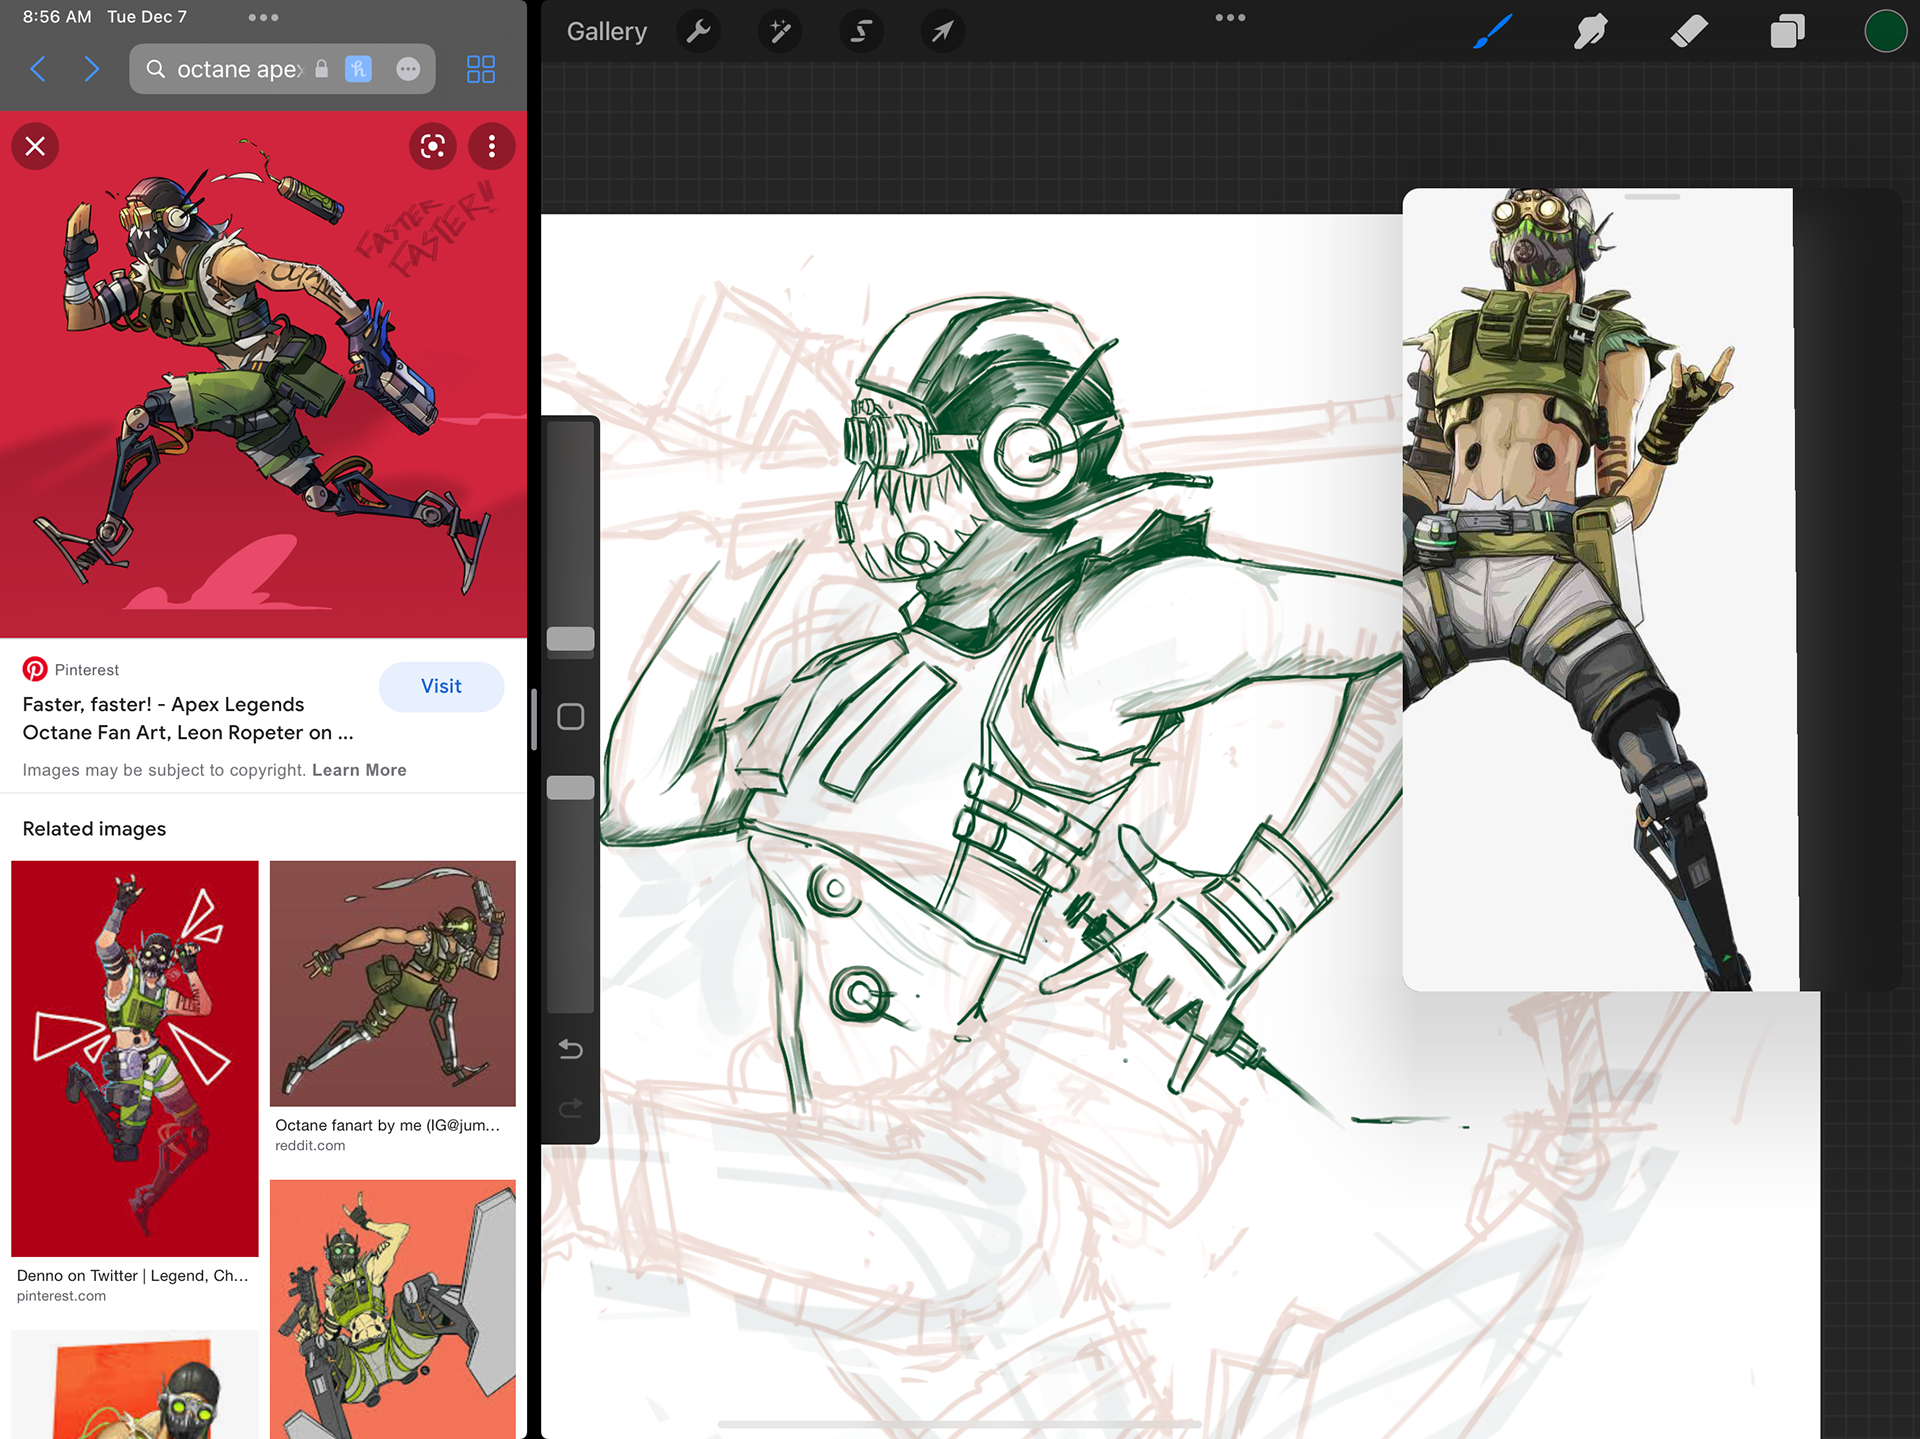
Task: Open the three-dot image options menu
Action: click(x=491, y=147)
